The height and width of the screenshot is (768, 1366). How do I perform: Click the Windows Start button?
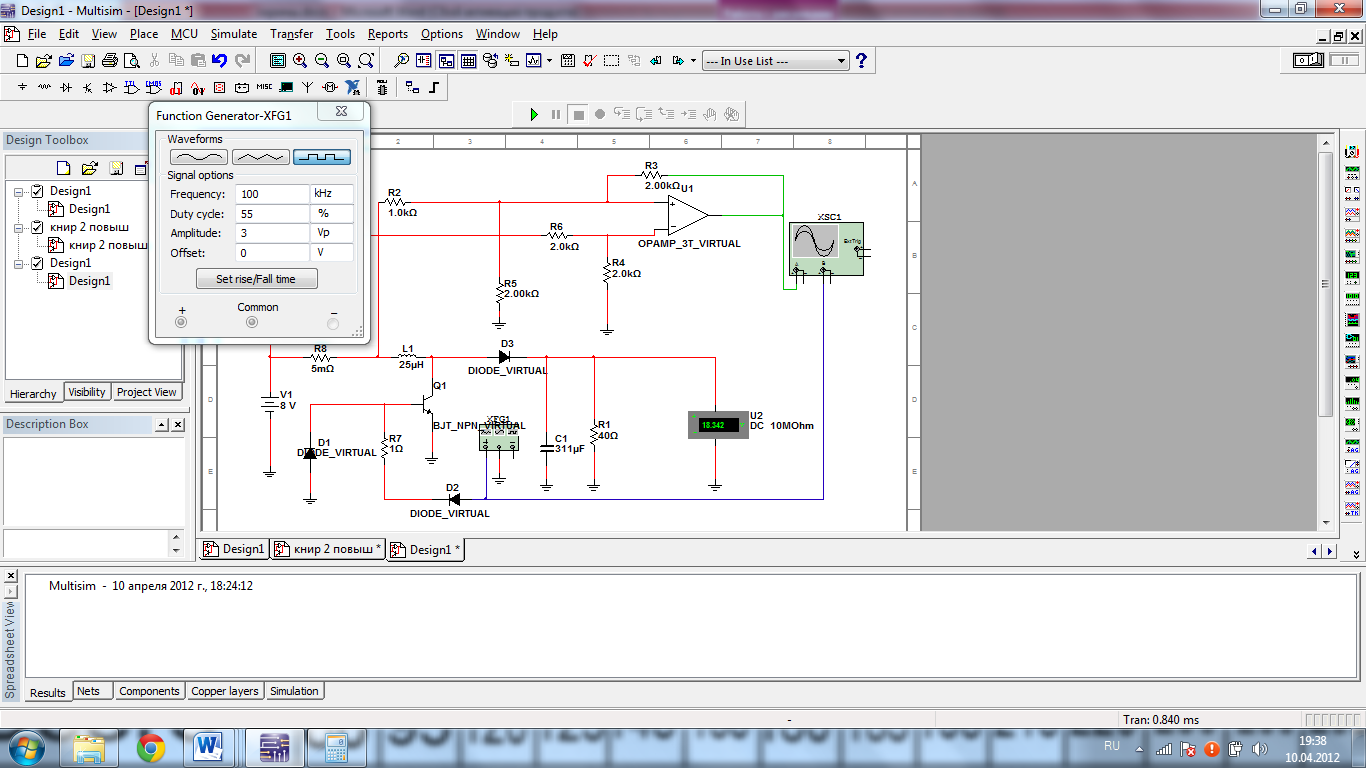pos(27,747)
